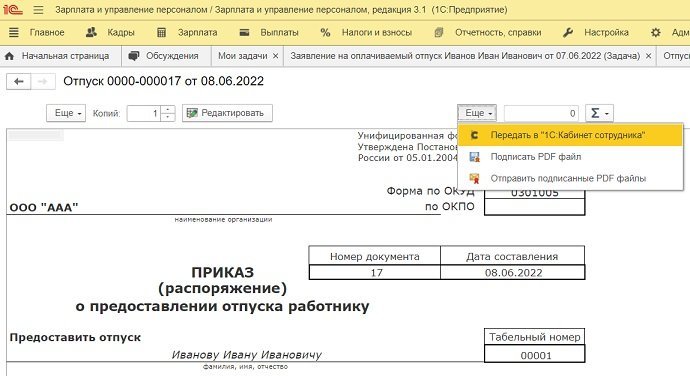The width and height of the screenshot is (690, 376).
Task: Click the Обсуждения speech bubble icon
Action: (134, 56)
